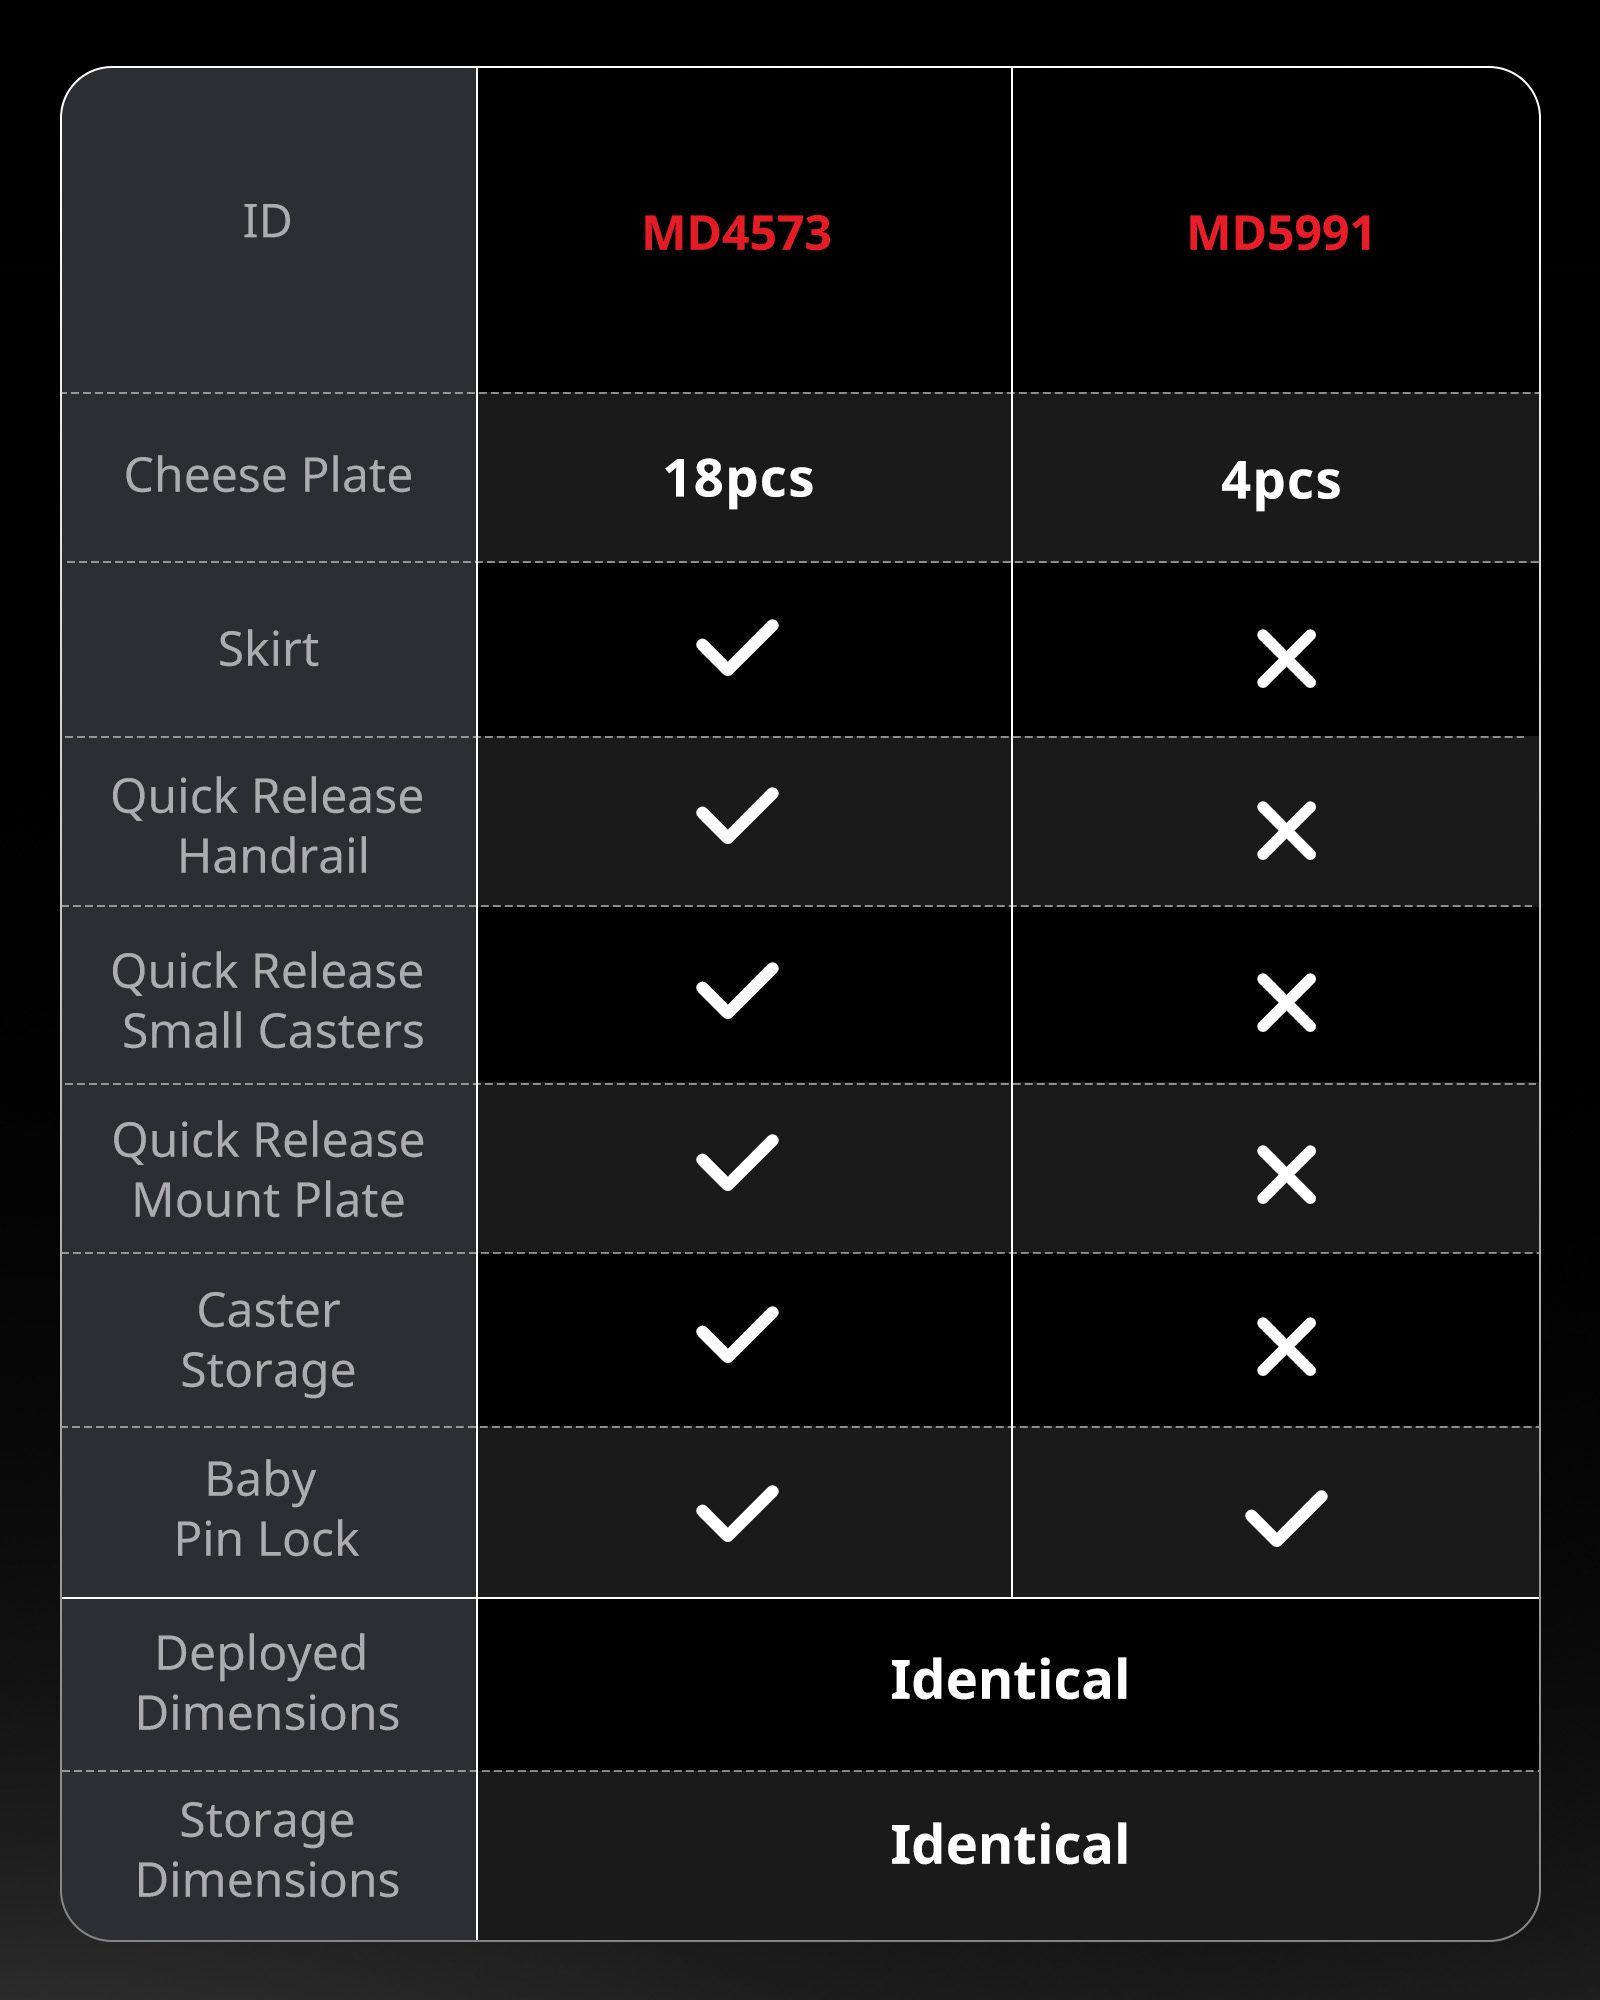The image size is (1600, 2000).
Task: Click Small Casters cross under MD5991
Action: point(1286,1002)
